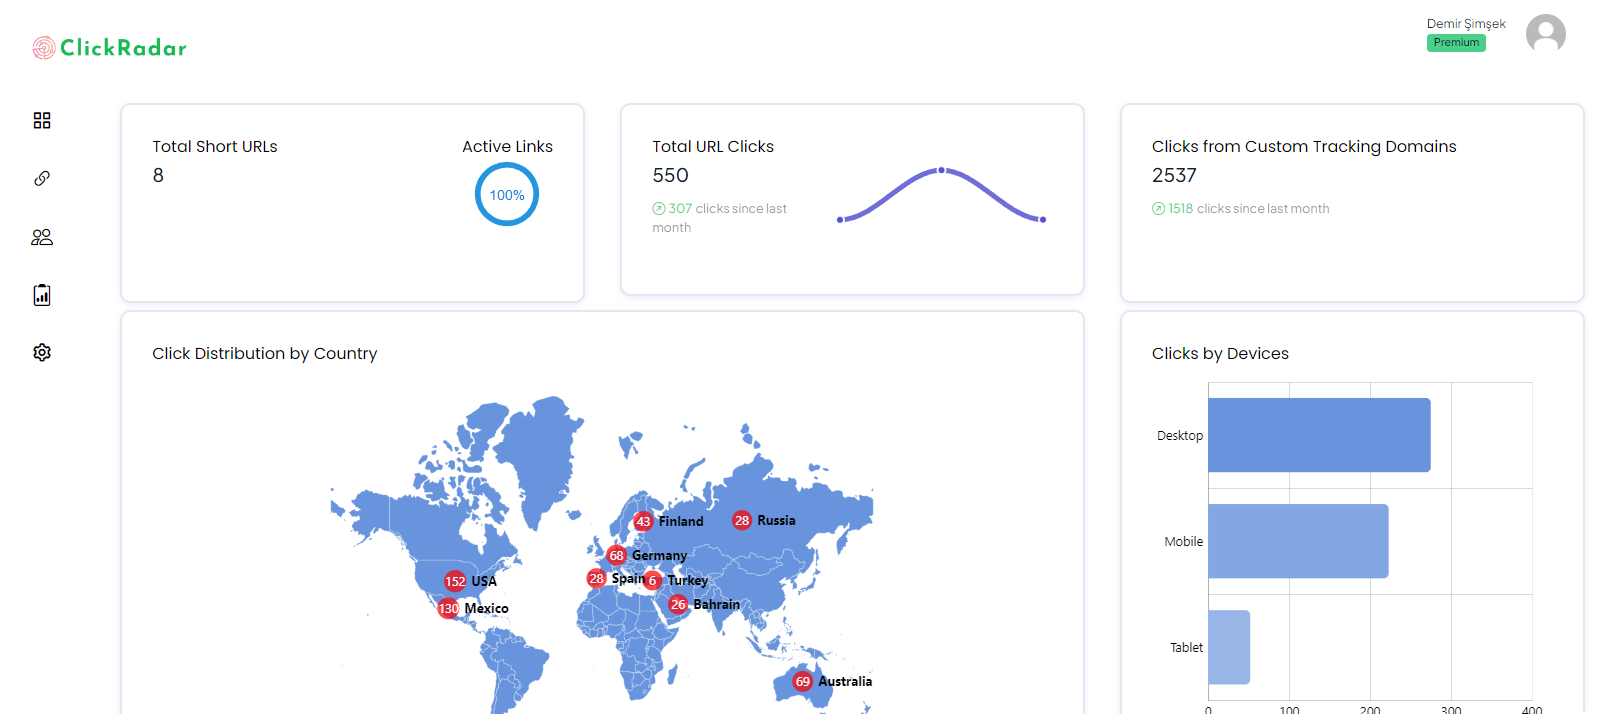Open the settings gear icon in sidebar

coord(42,352)
